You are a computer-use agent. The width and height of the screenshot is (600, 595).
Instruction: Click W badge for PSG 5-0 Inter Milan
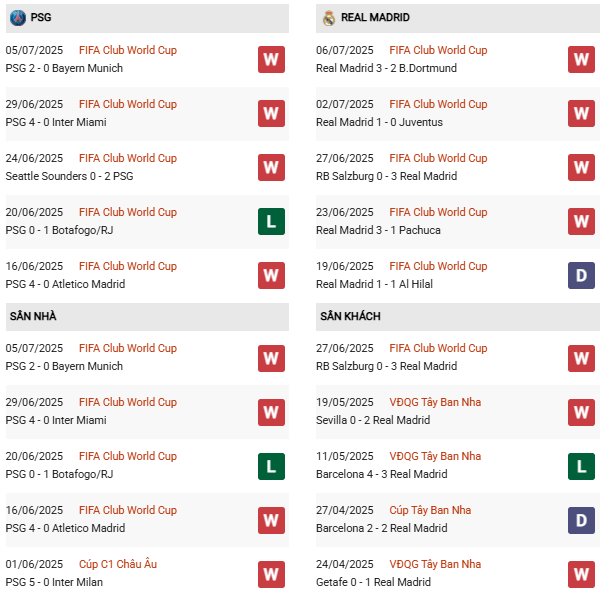pos(271,573)
